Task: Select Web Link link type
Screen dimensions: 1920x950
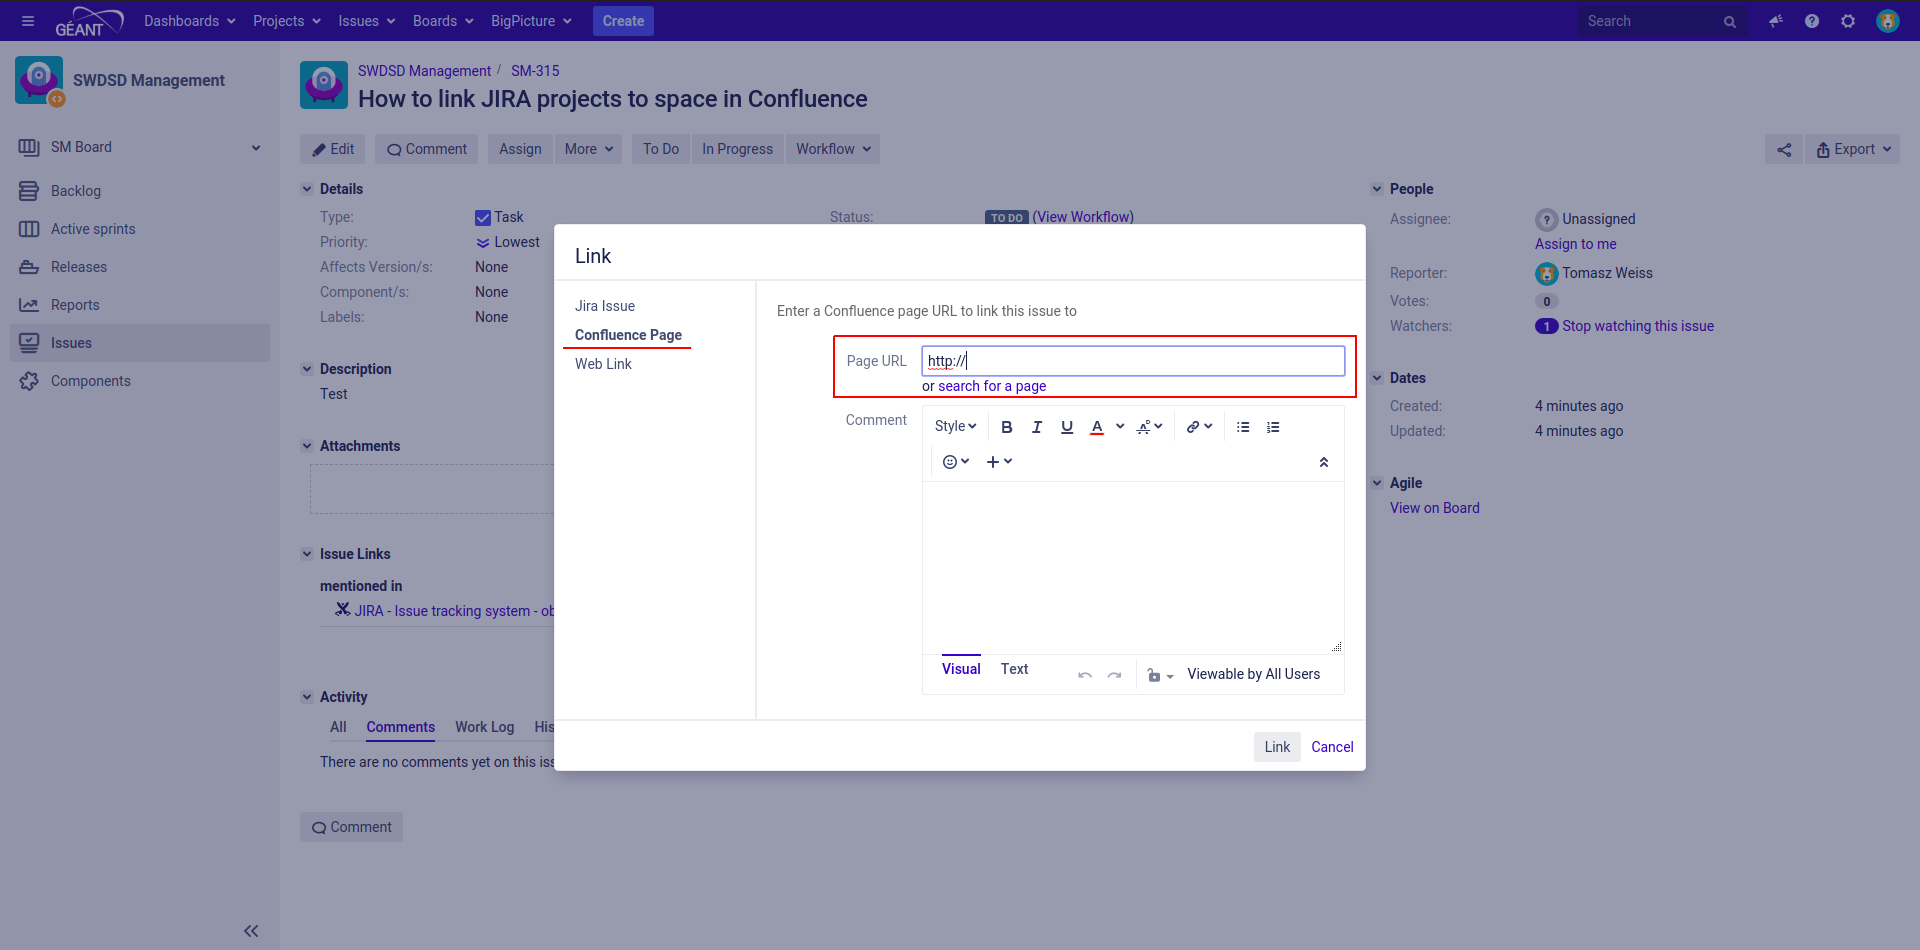Action: (603, 364)
